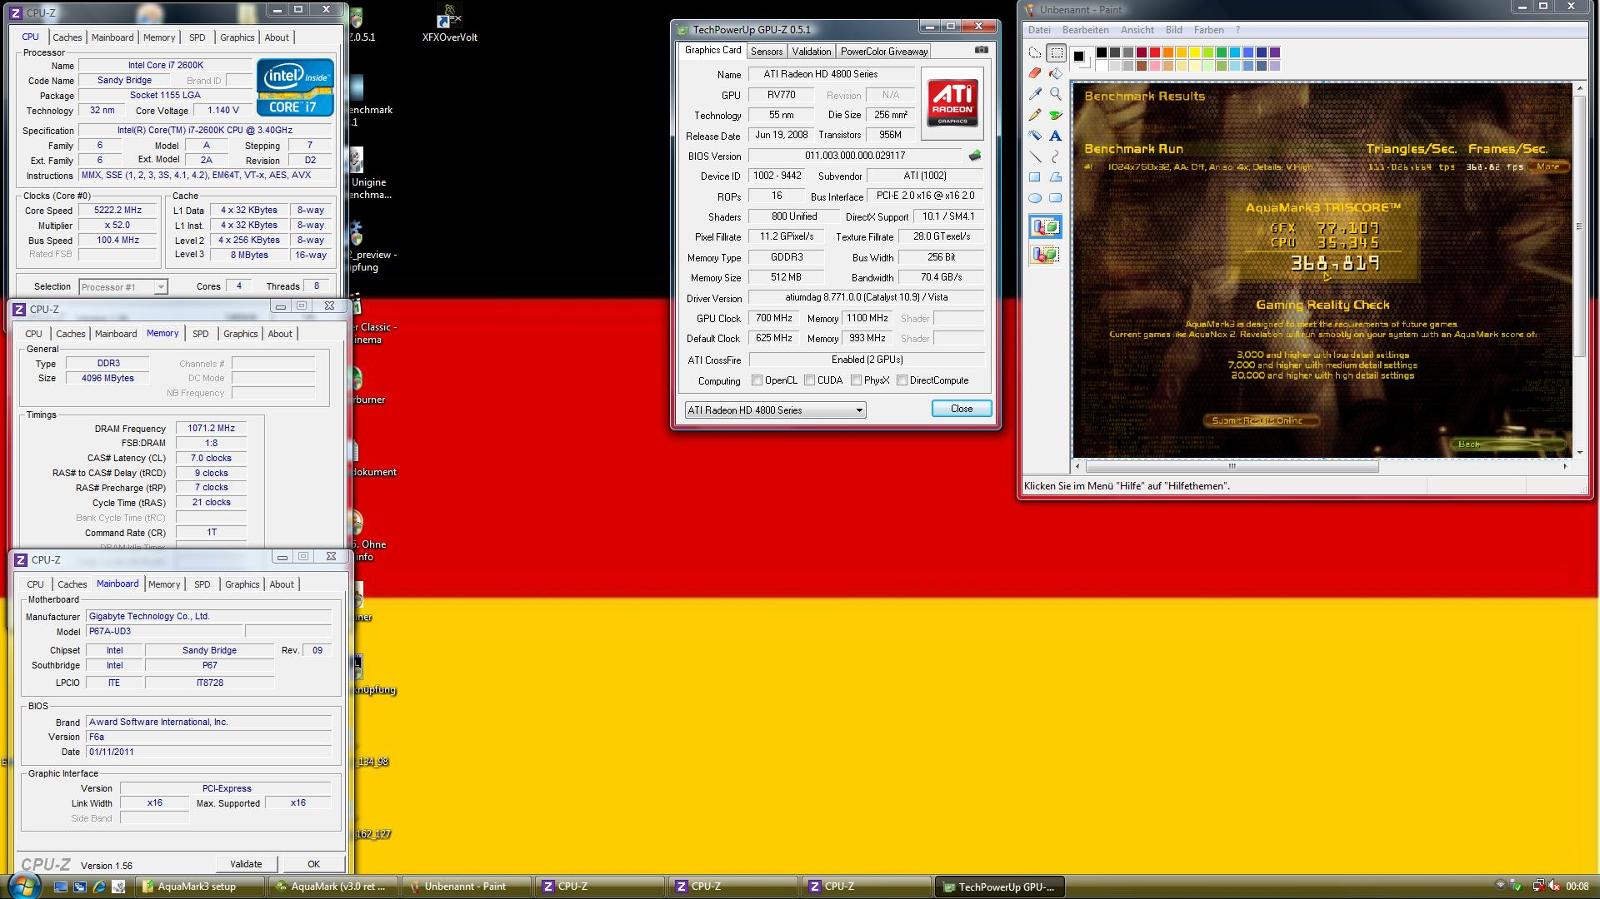The image size is (1600, 899).
Task: Enable the OpenCL checkbox in GPU-Z
Action: (757, 381)
